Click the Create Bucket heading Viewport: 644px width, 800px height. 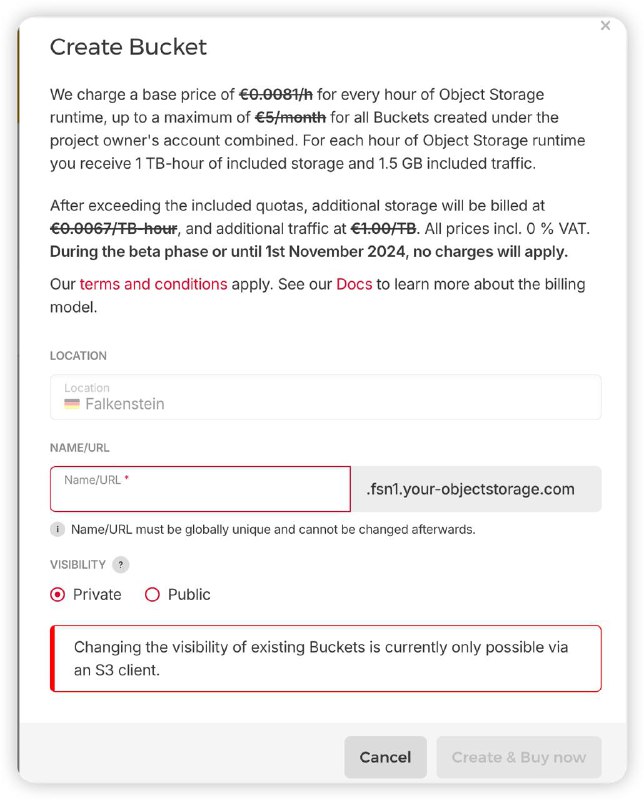coord(128,47)
